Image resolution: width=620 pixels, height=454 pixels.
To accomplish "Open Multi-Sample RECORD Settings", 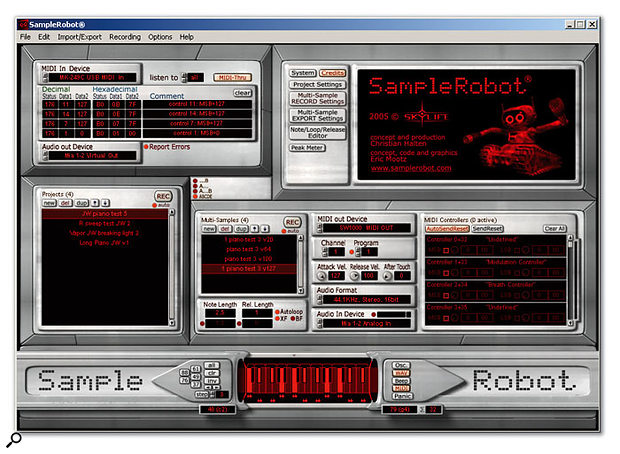I will click(x=318, y=98).
